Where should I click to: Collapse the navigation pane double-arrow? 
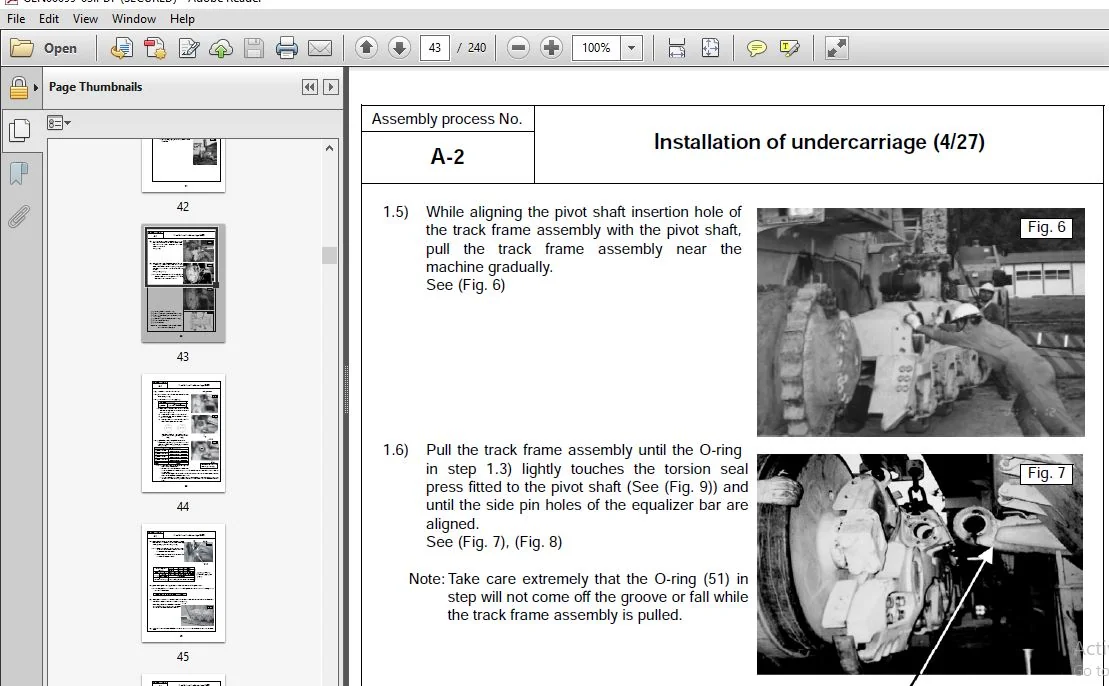point(309,87)
